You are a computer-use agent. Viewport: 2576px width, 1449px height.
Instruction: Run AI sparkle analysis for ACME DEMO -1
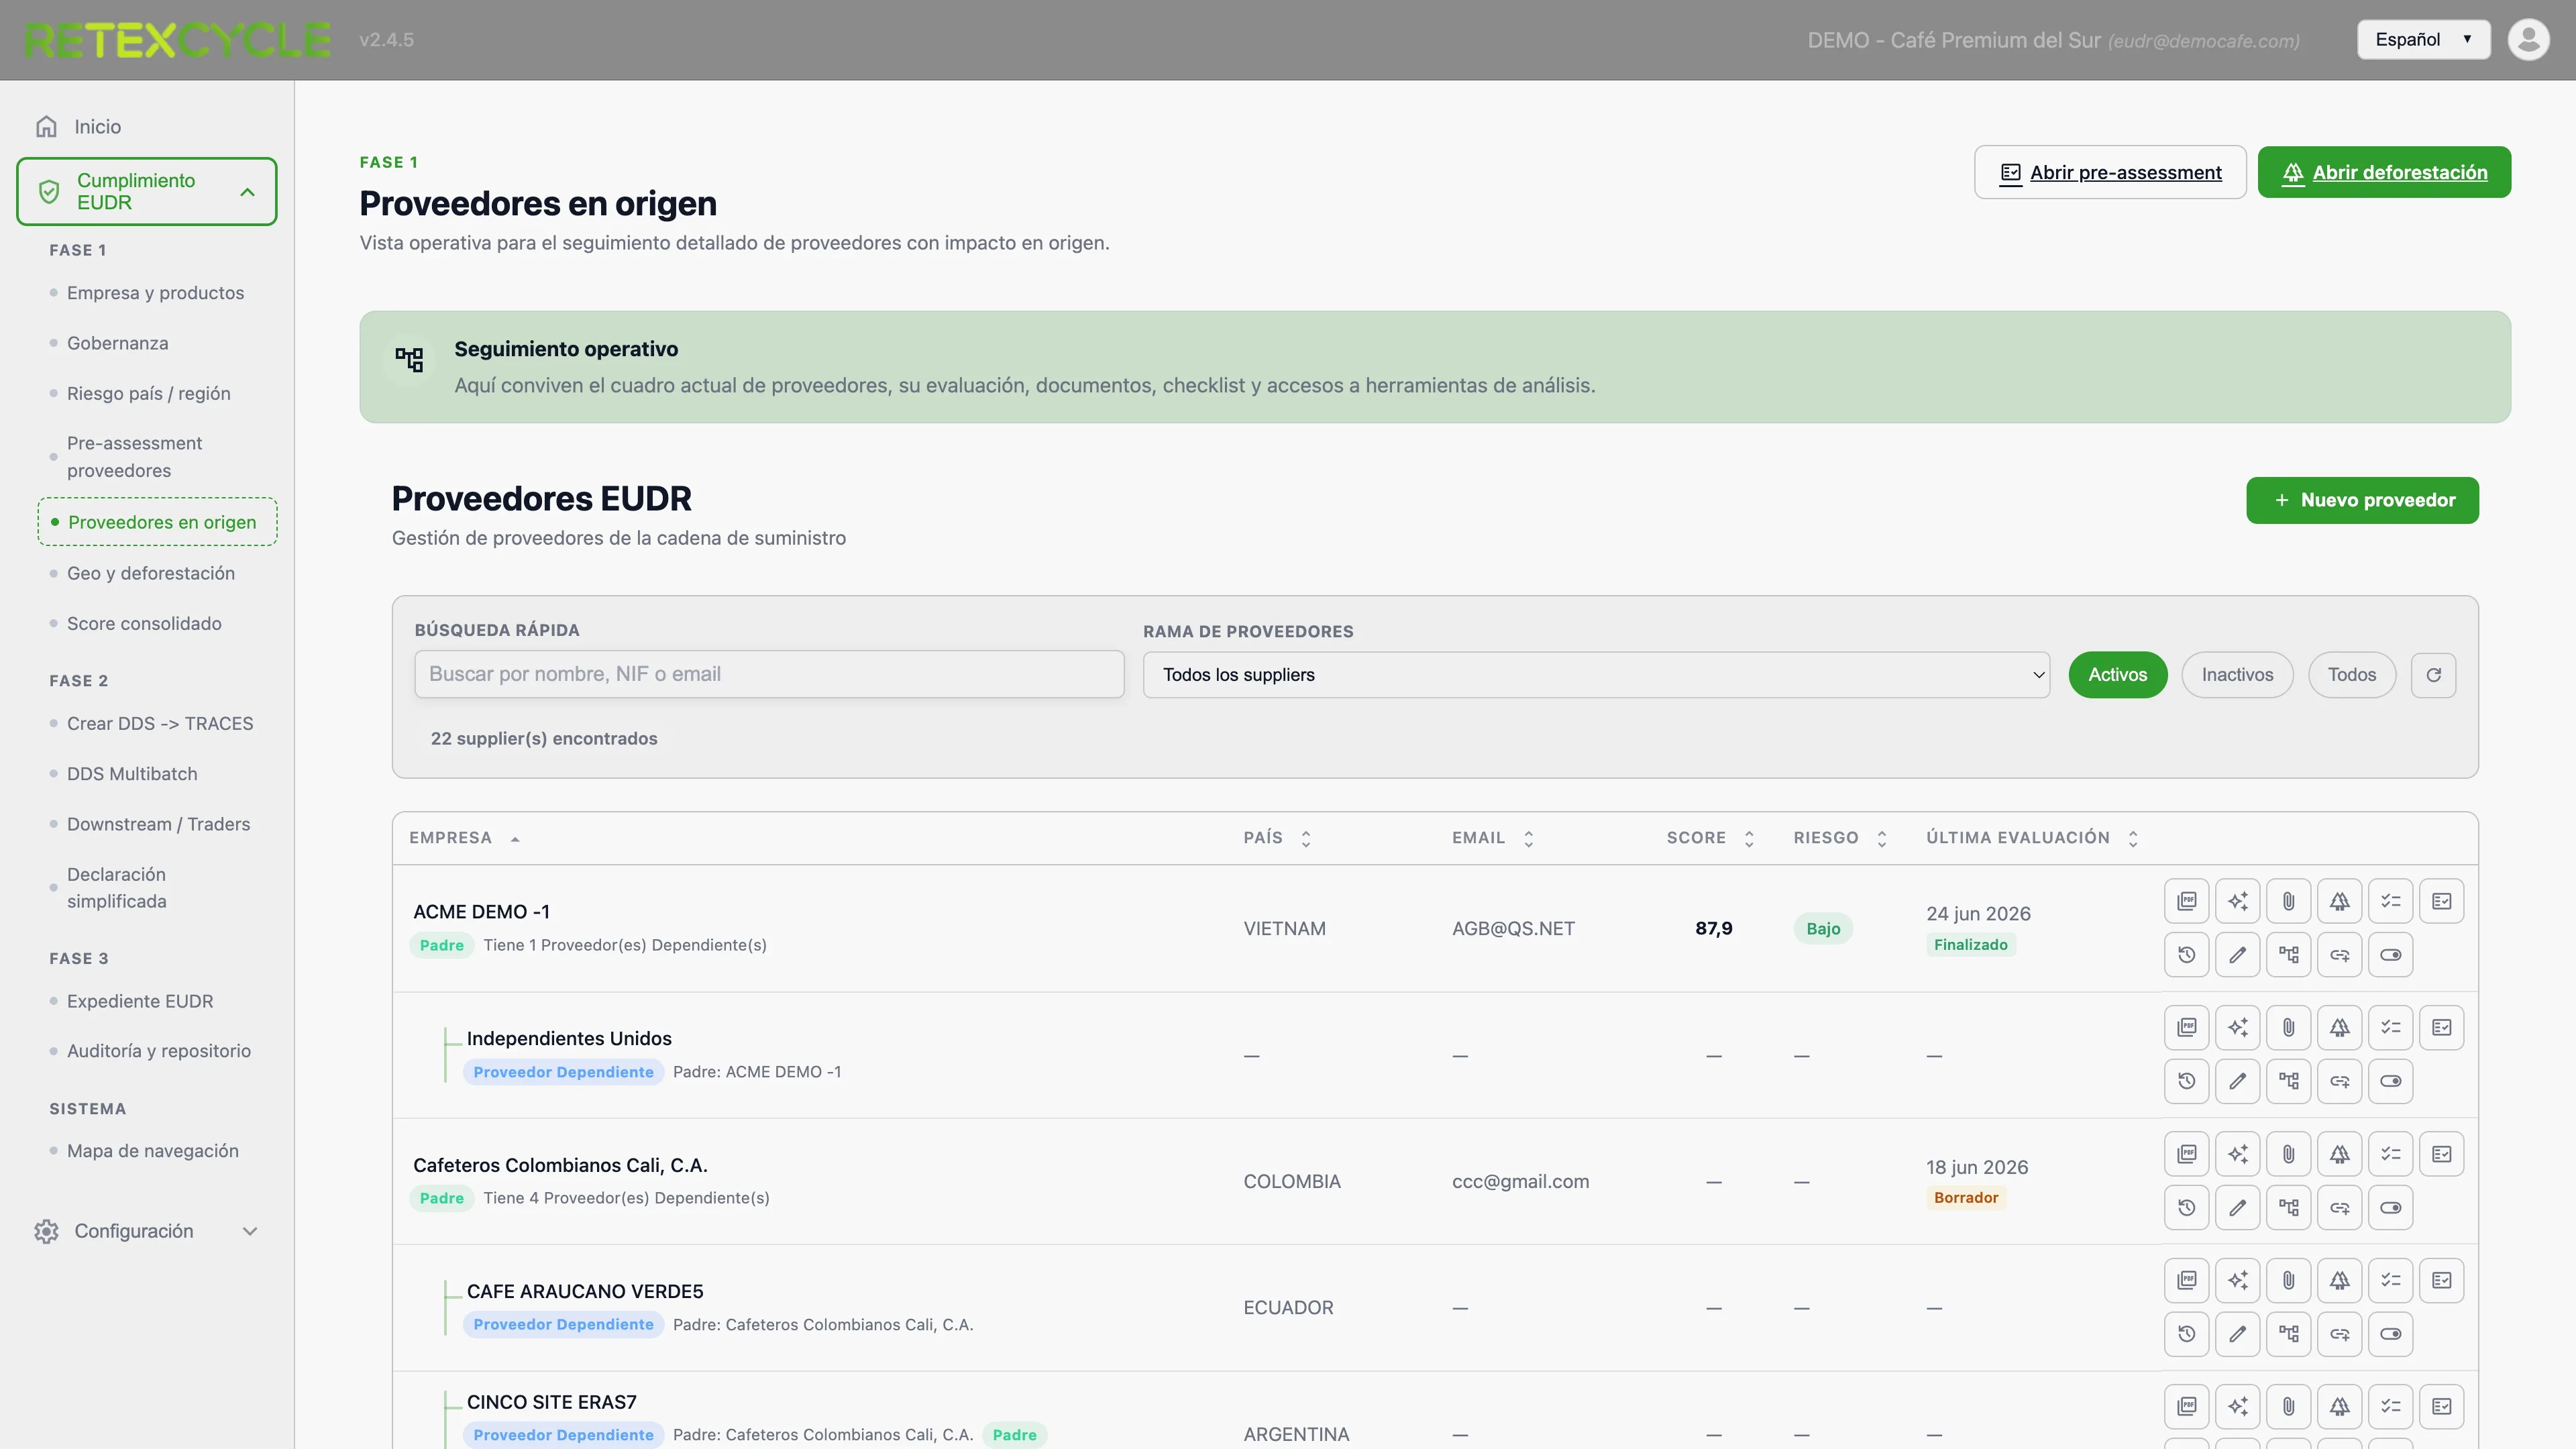tap(2238, 901)
